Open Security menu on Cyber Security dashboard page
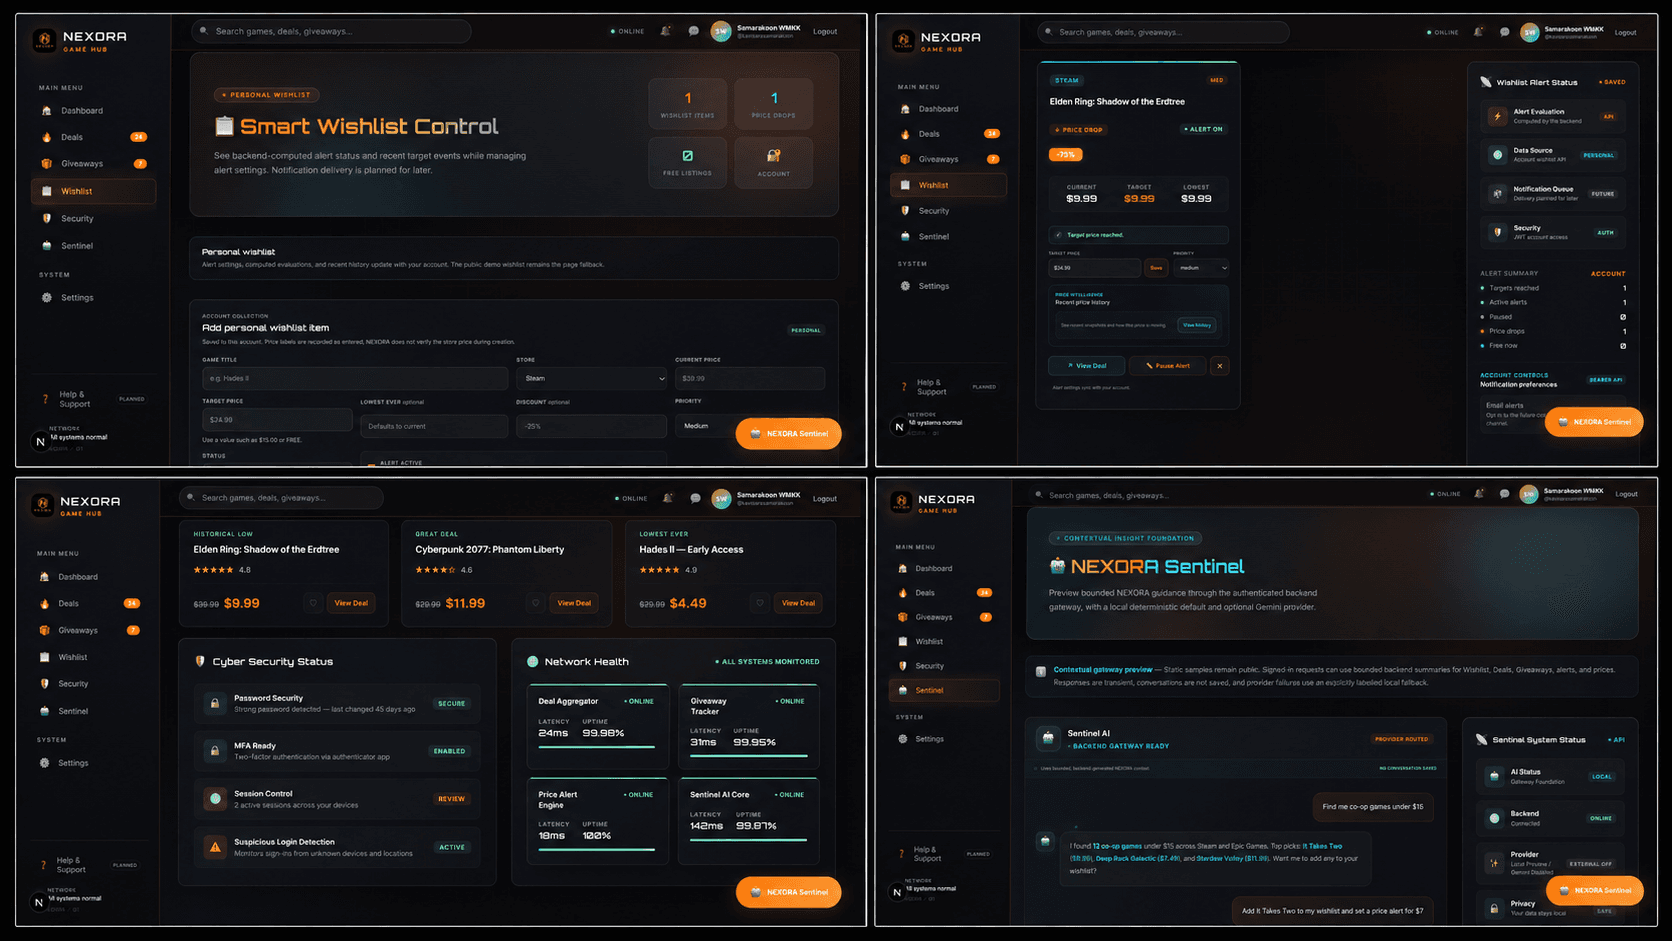The height and width of the screenshot is (941, 1672). click(90, 684)
